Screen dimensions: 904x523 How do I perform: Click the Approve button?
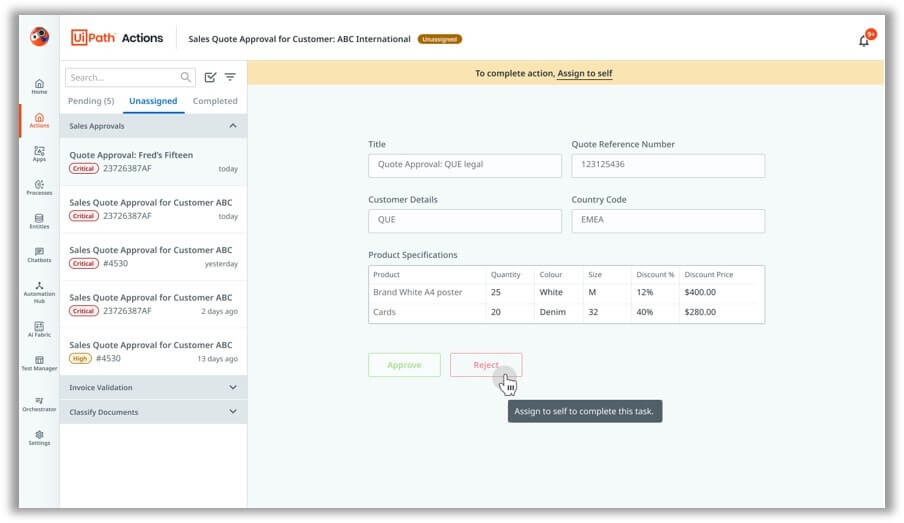(x=404, y=365)
